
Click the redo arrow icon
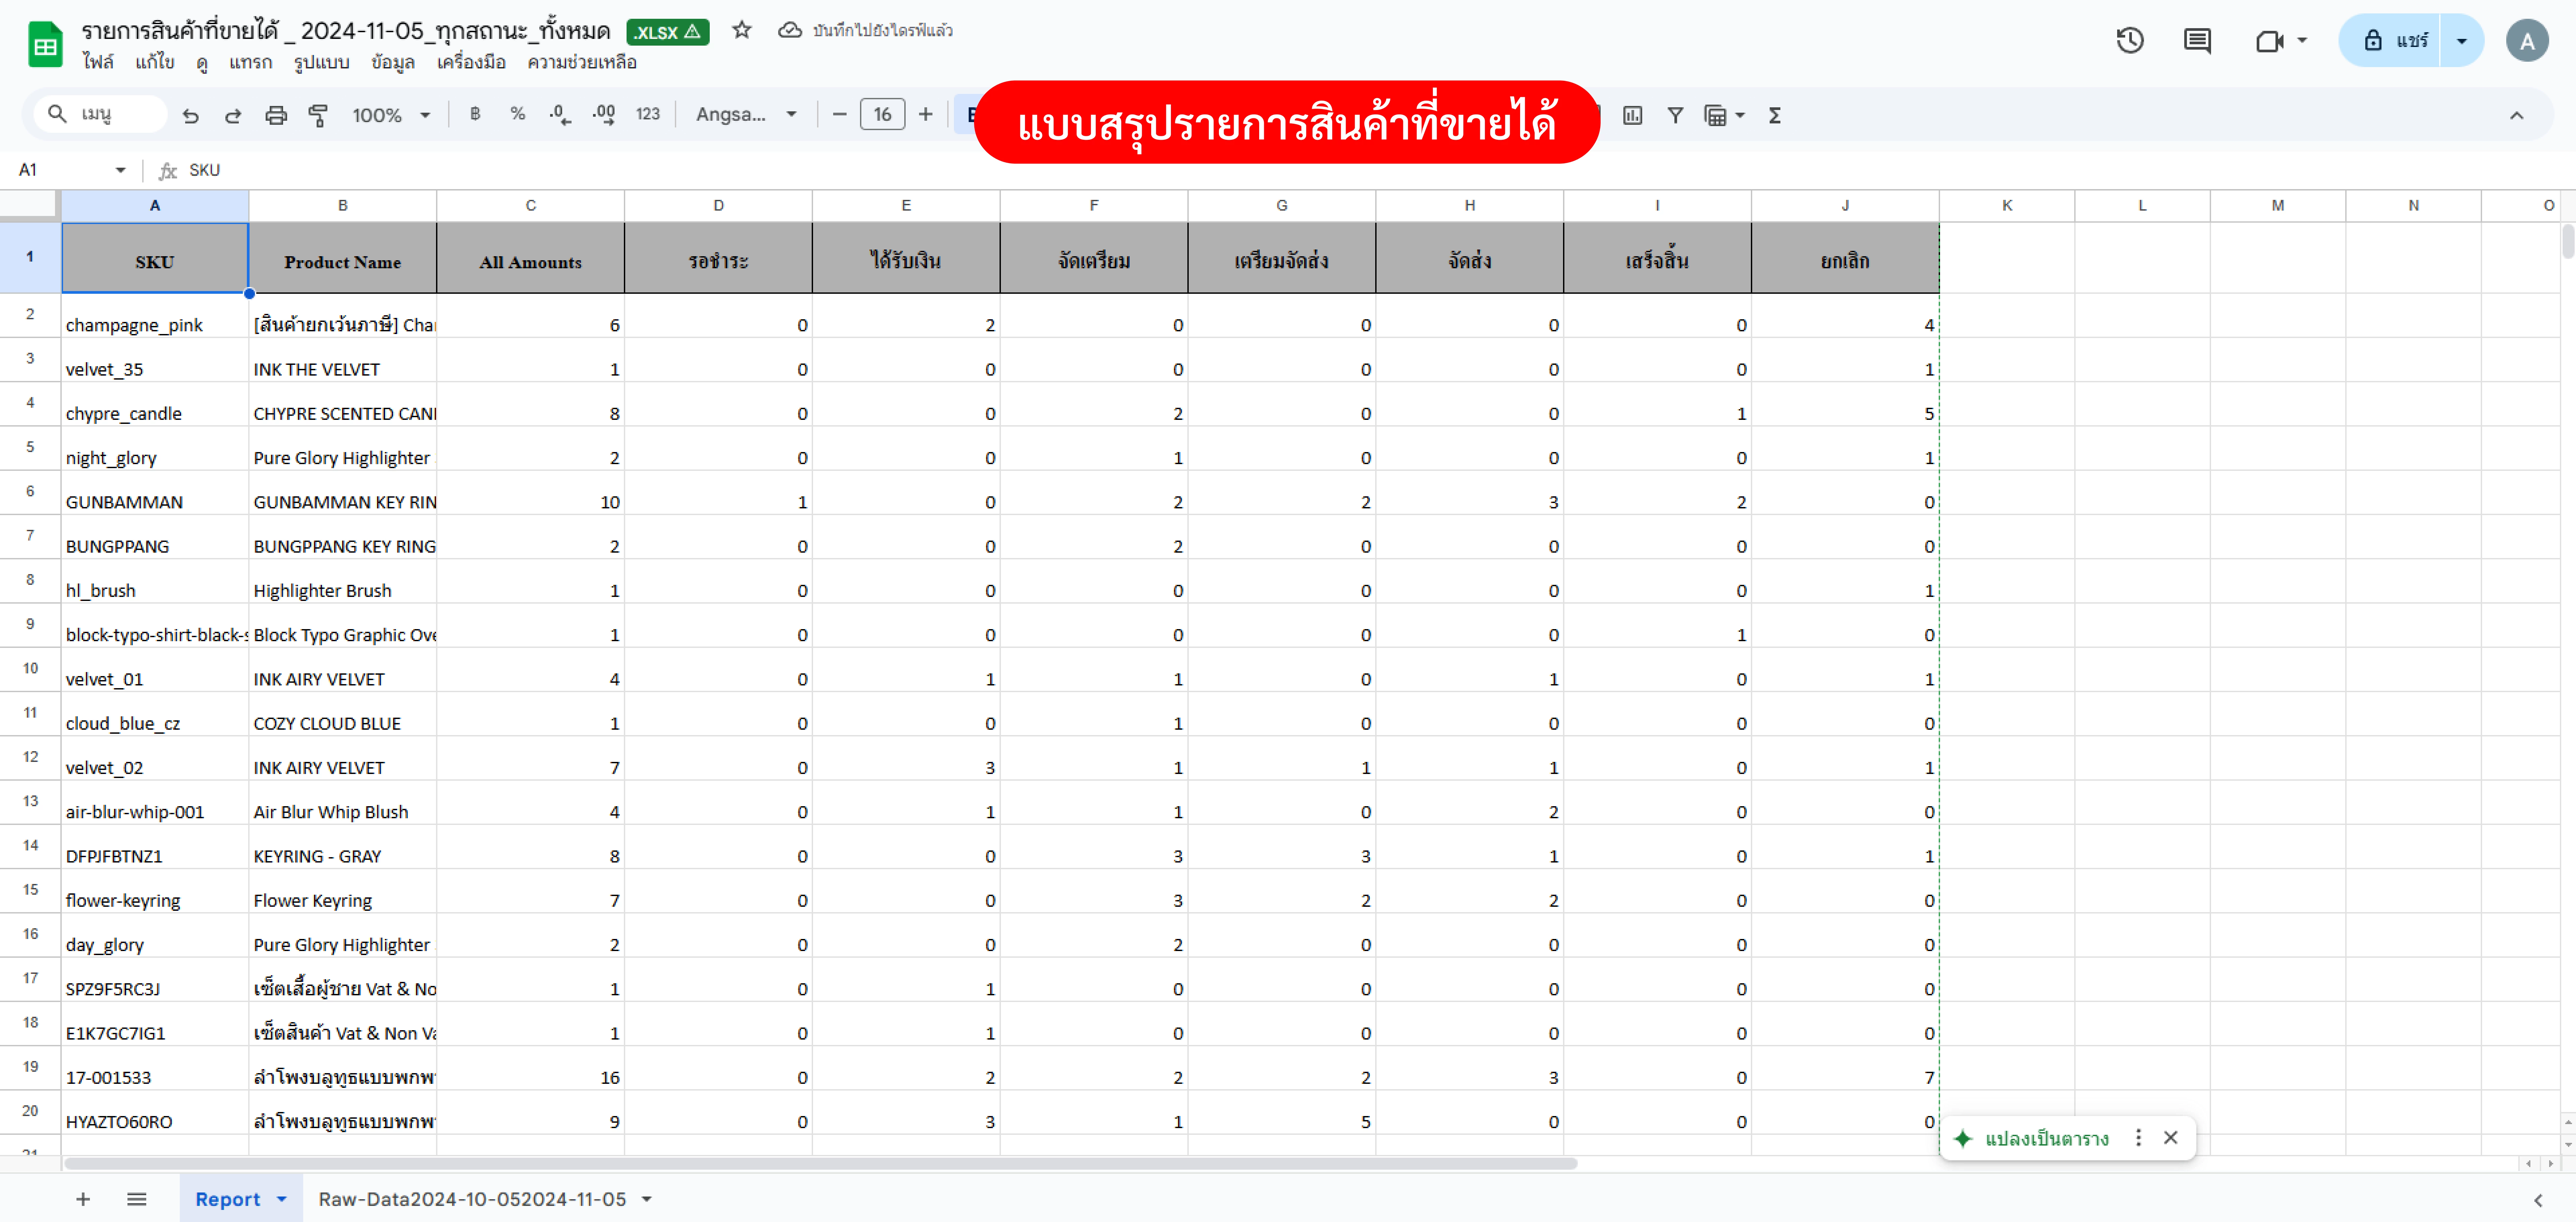pyautogui.click(x=233, y=115)
